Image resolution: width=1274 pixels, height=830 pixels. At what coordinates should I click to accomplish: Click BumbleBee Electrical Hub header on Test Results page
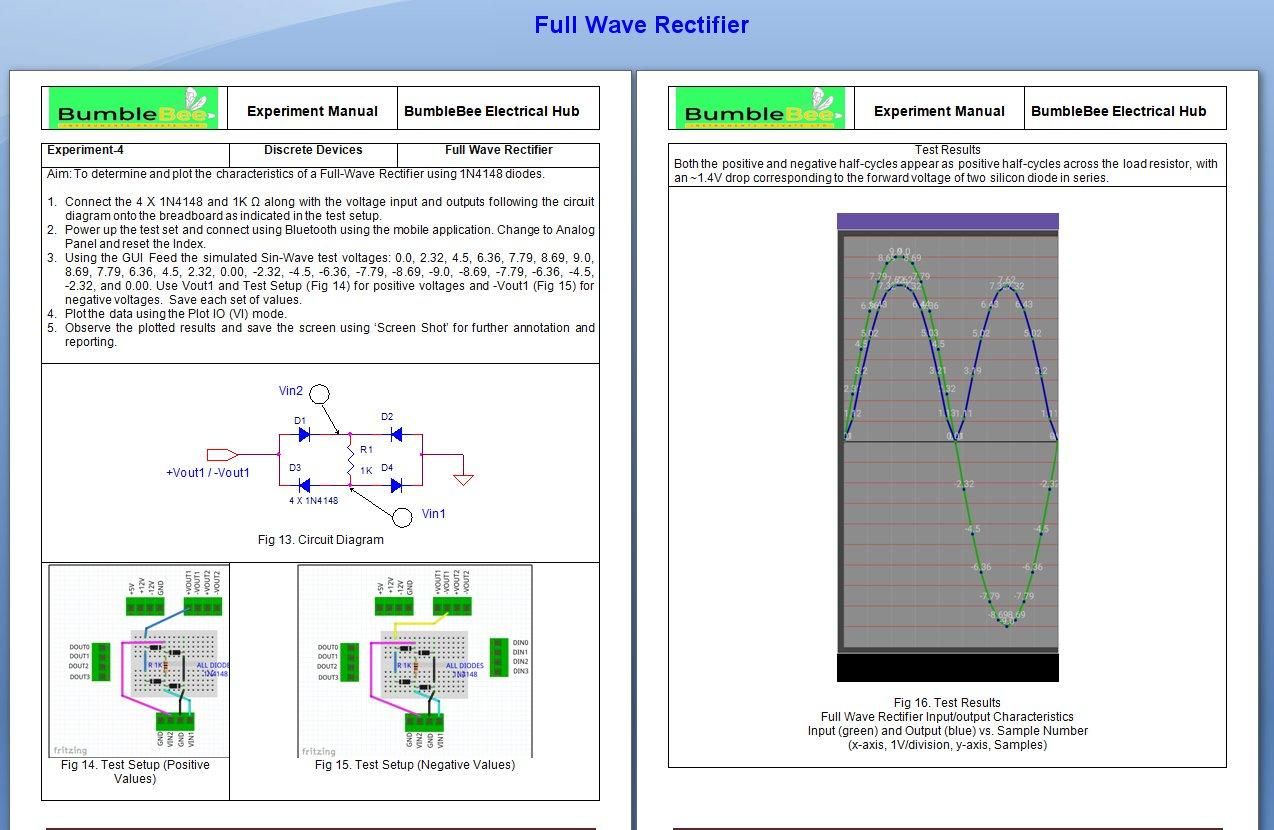point(1119,111)
